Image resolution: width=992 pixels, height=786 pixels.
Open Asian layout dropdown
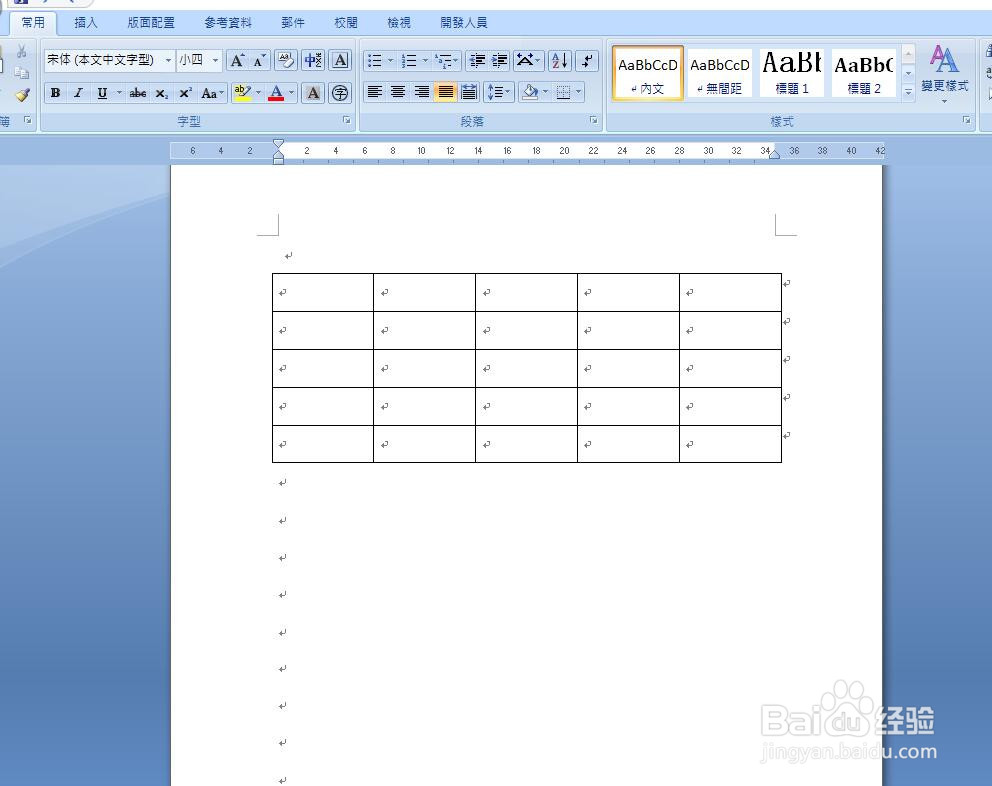528,61
